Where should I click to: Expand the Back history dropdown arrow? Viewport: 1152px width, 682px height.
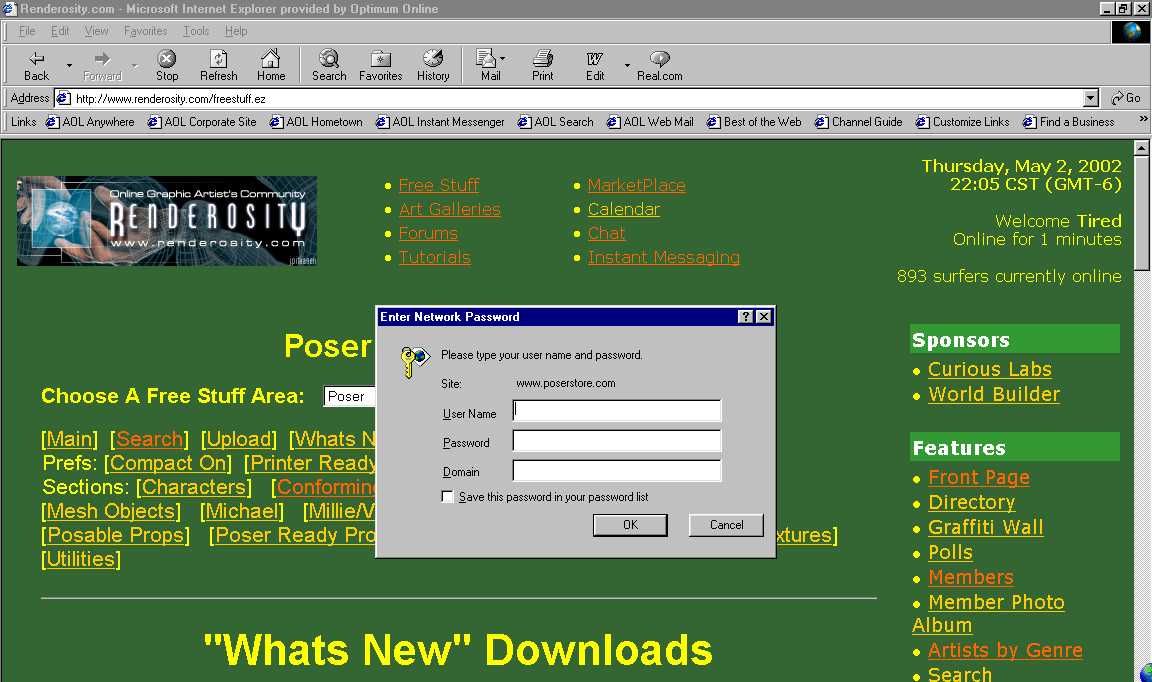coord(69,66)
